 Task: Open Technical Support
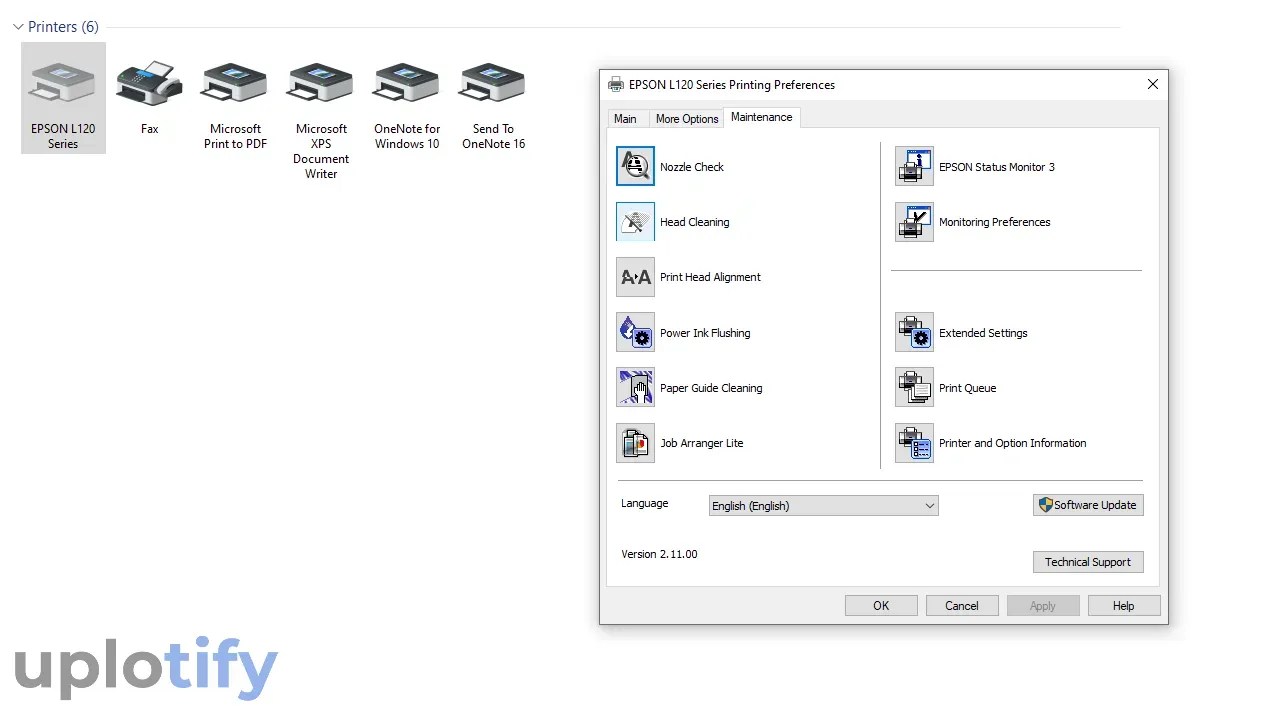pos(1088,562)
